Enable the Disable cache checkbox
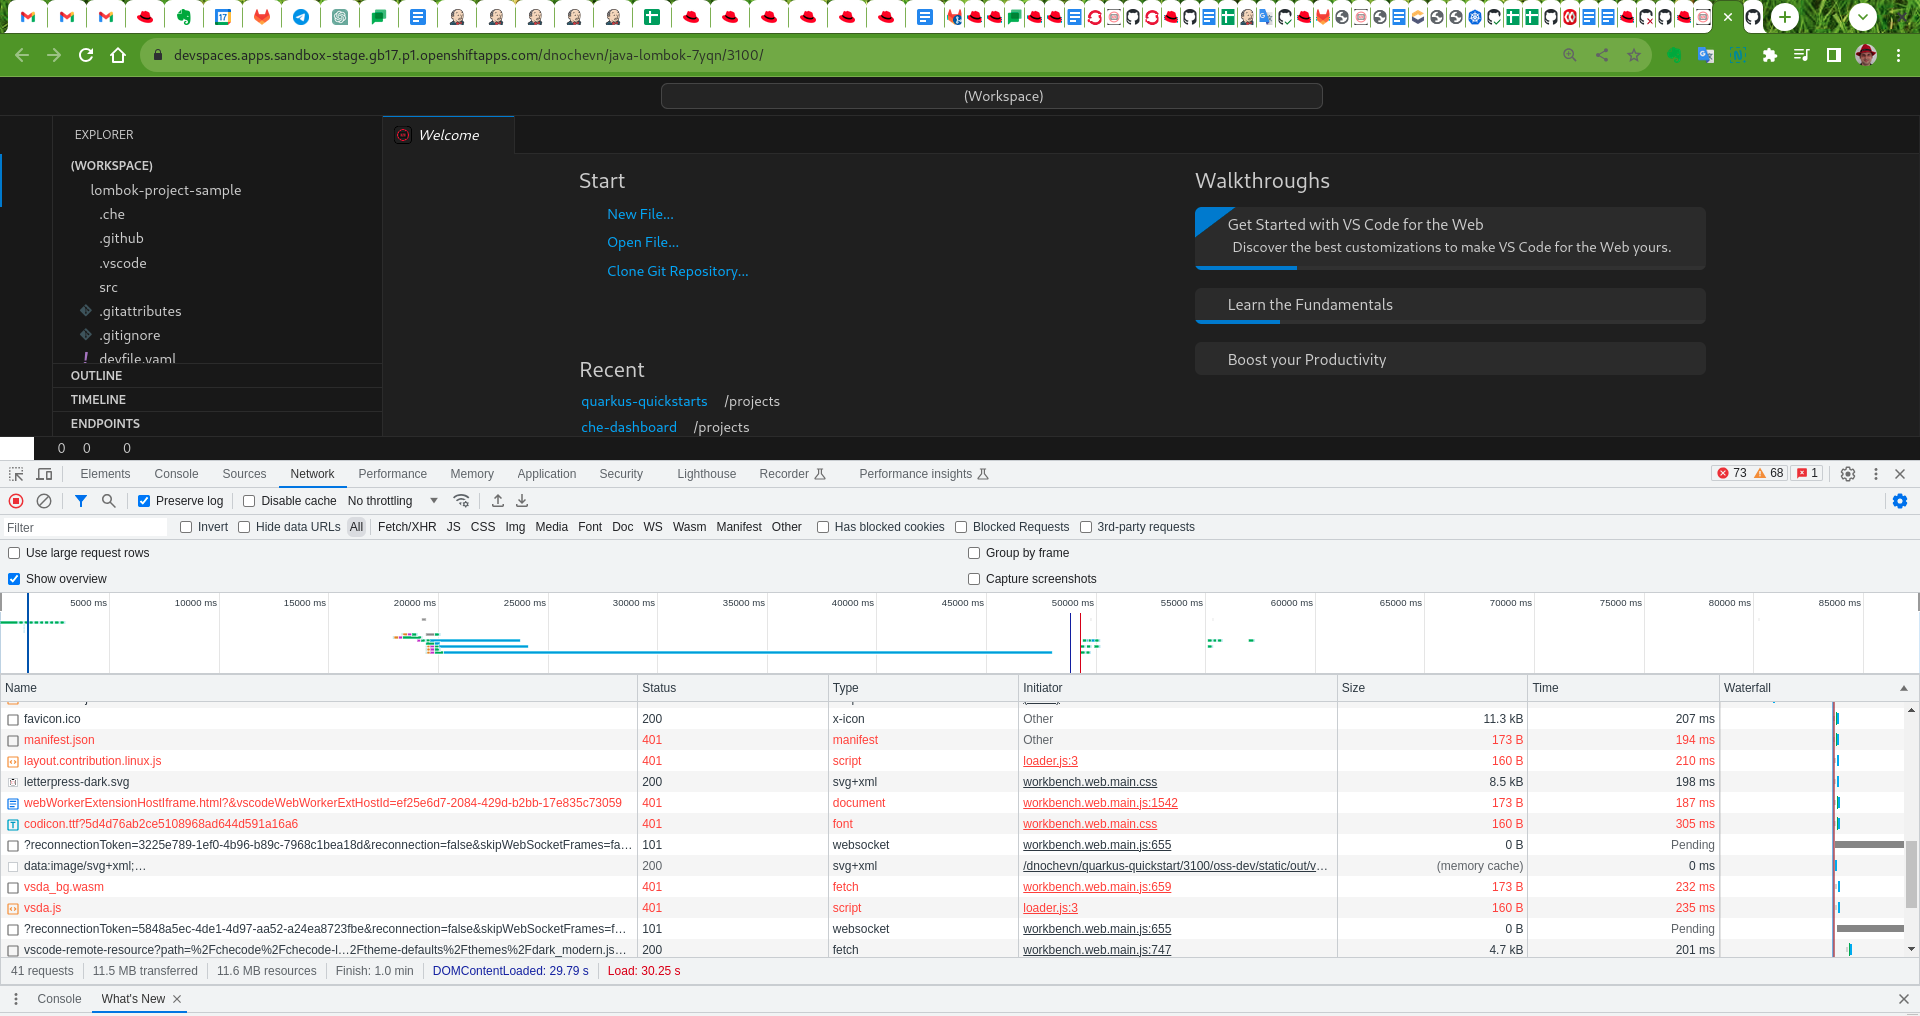The image size is (1920, 1016). tap(249, 501)
